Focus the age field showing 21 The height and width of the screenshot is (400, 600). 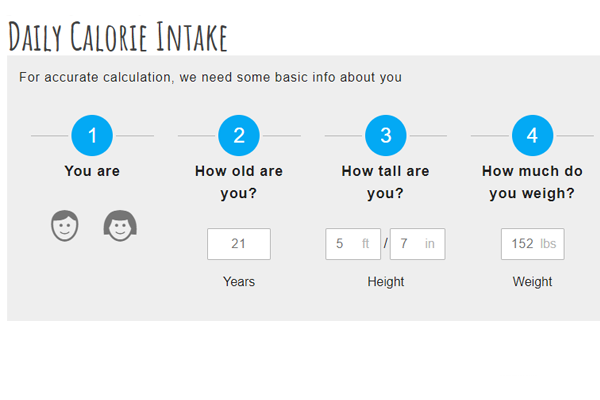[239, 244]
